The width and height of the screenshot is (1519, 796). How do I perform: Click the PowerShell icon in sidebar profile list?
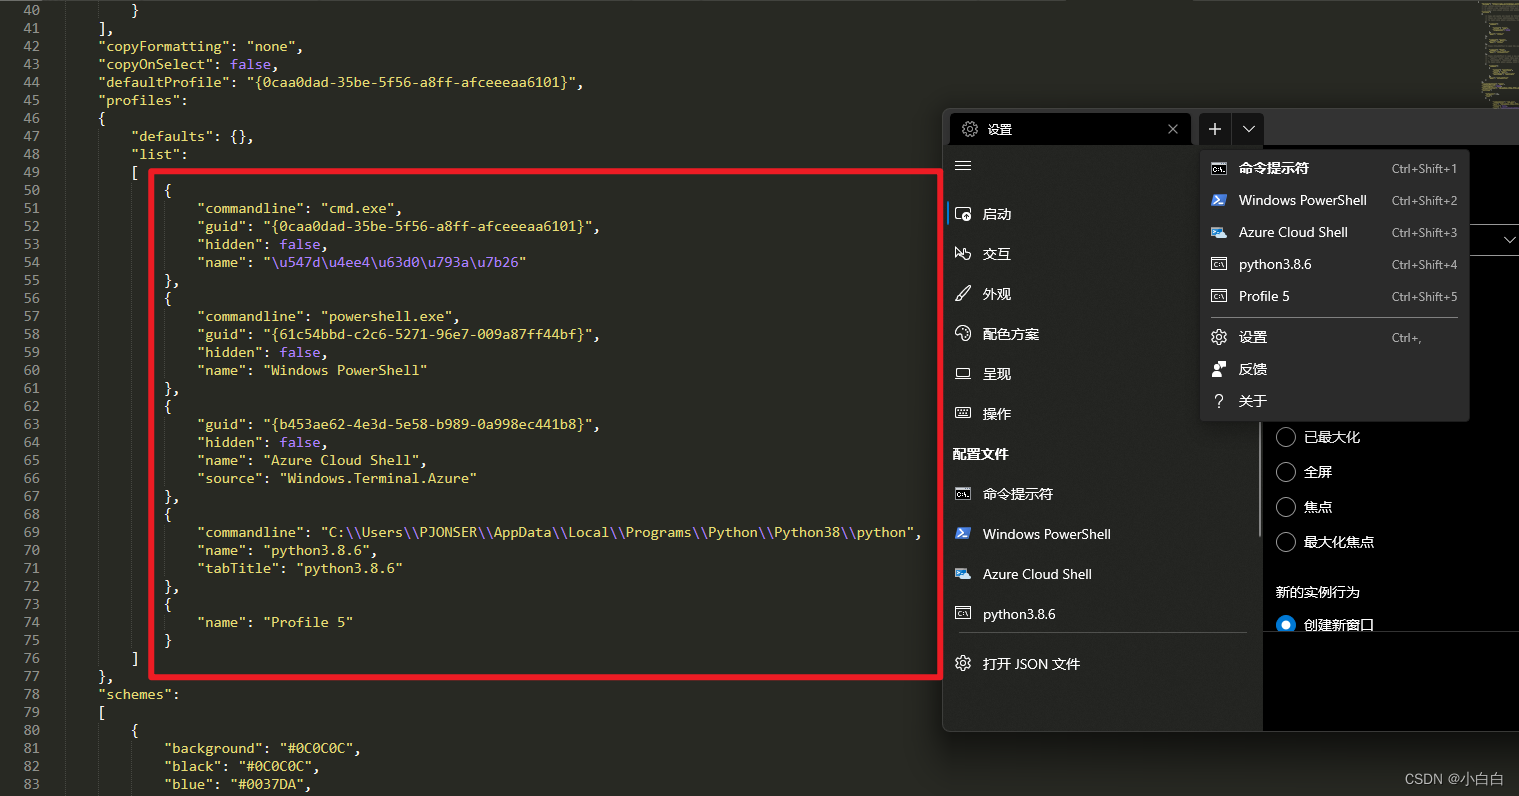963,534
